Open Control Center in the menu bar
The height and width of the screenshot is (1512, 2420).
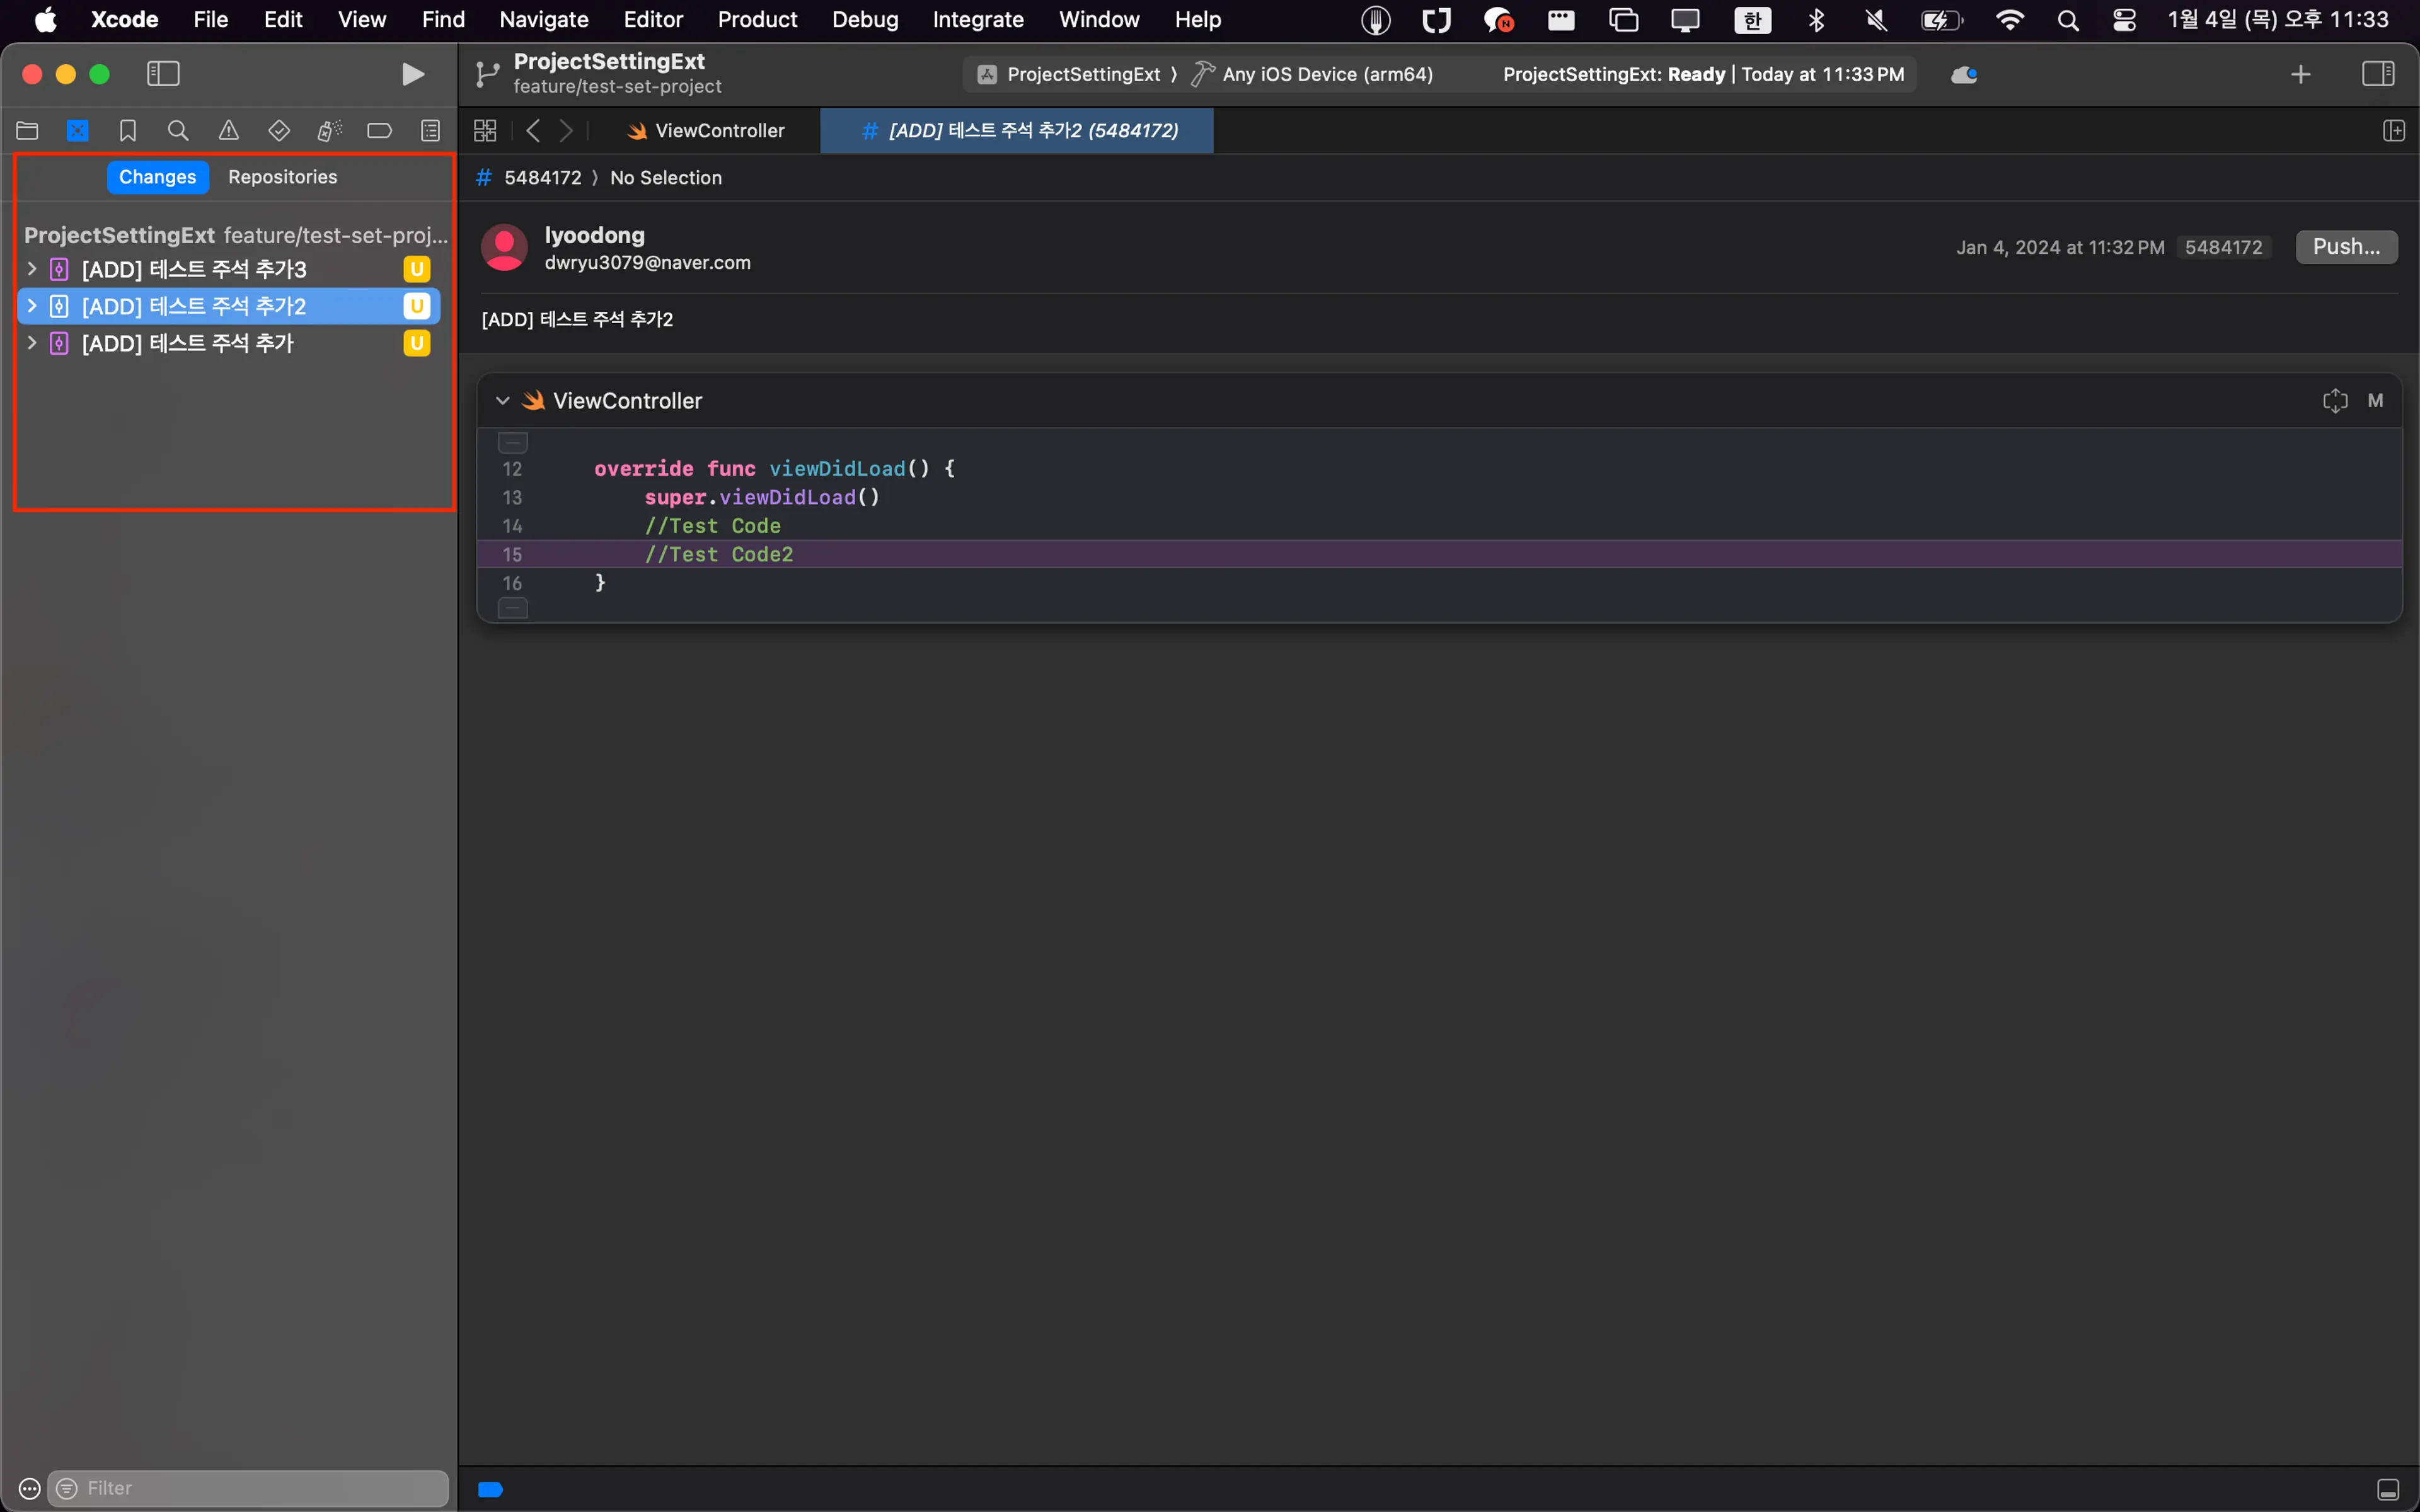[2124, 20]
